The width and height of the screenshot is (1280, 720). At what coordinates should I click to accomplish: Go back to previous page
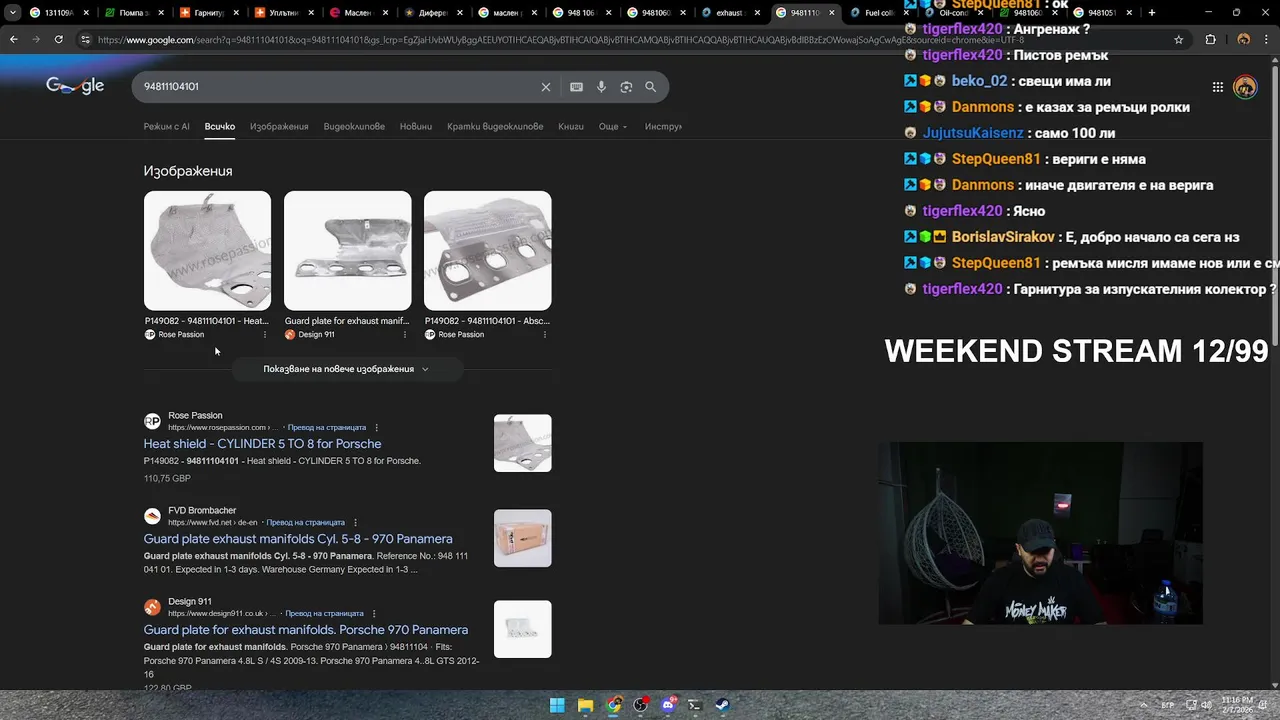(x=14, y=39)
